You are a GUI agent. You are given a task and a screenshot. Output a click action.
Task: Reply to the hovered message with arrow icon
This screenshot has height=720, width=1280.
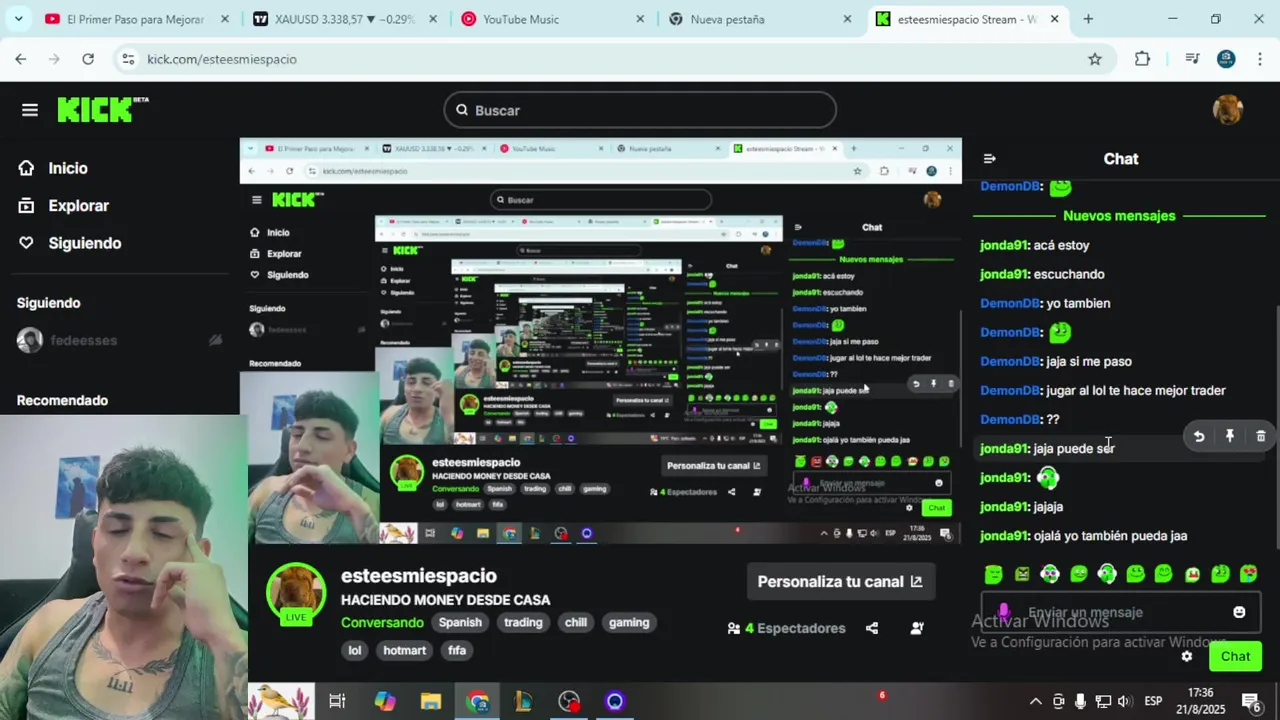click(x=1199, y=436)
